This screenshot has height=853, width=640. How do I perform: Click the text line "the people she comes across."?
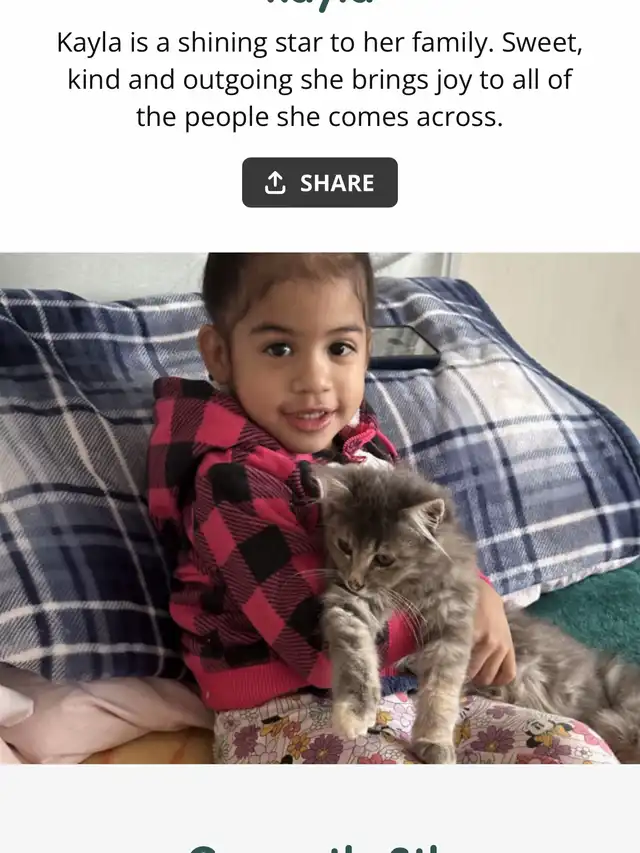319,116
